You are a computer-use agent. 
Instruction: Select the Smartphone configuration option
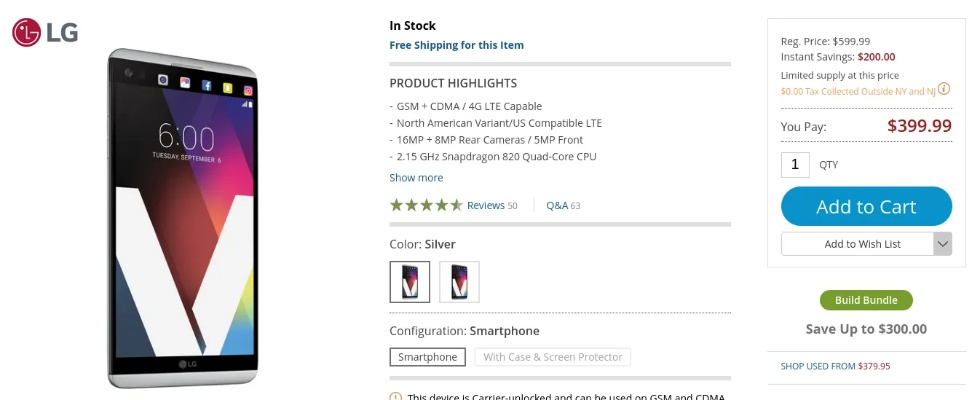point(427,357)
